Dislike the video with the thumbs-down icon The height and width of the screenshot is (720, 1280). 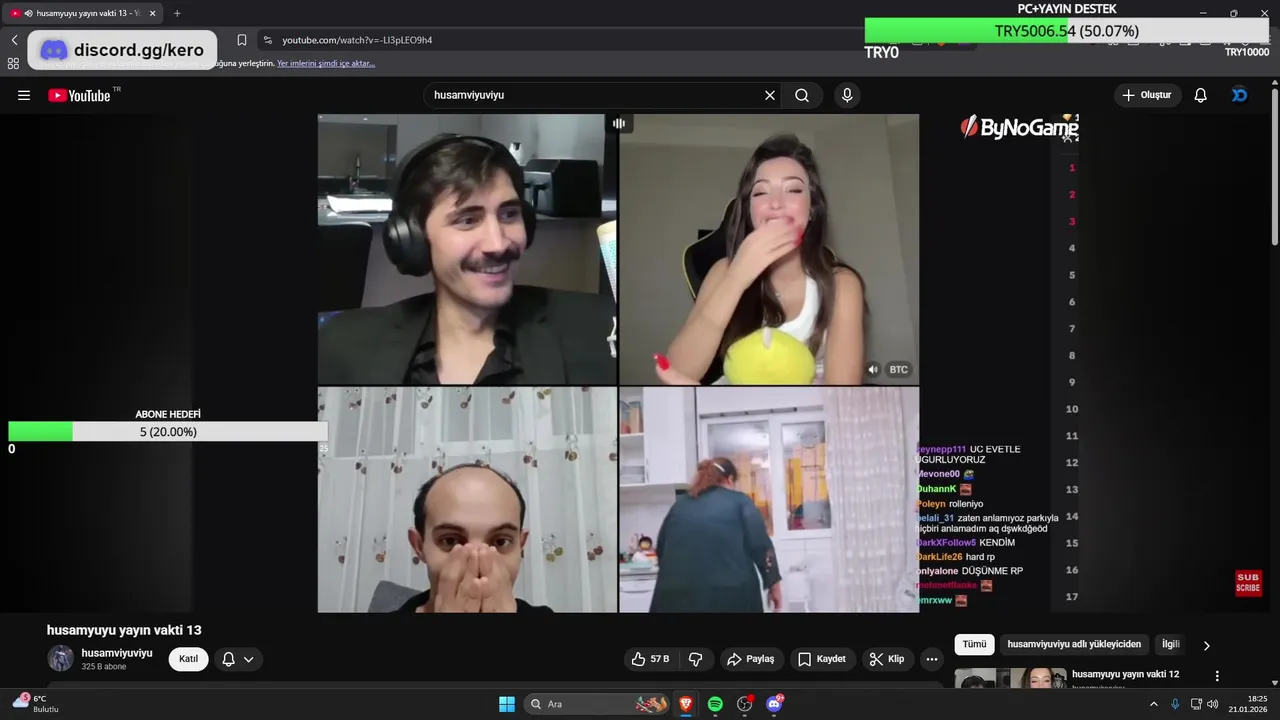coord(696,659)
